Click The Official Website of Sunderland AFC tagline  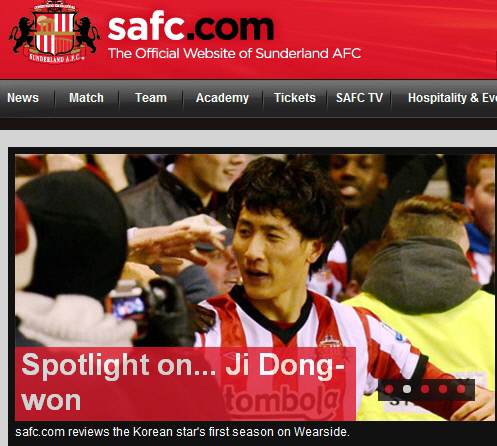pos(235,53)
